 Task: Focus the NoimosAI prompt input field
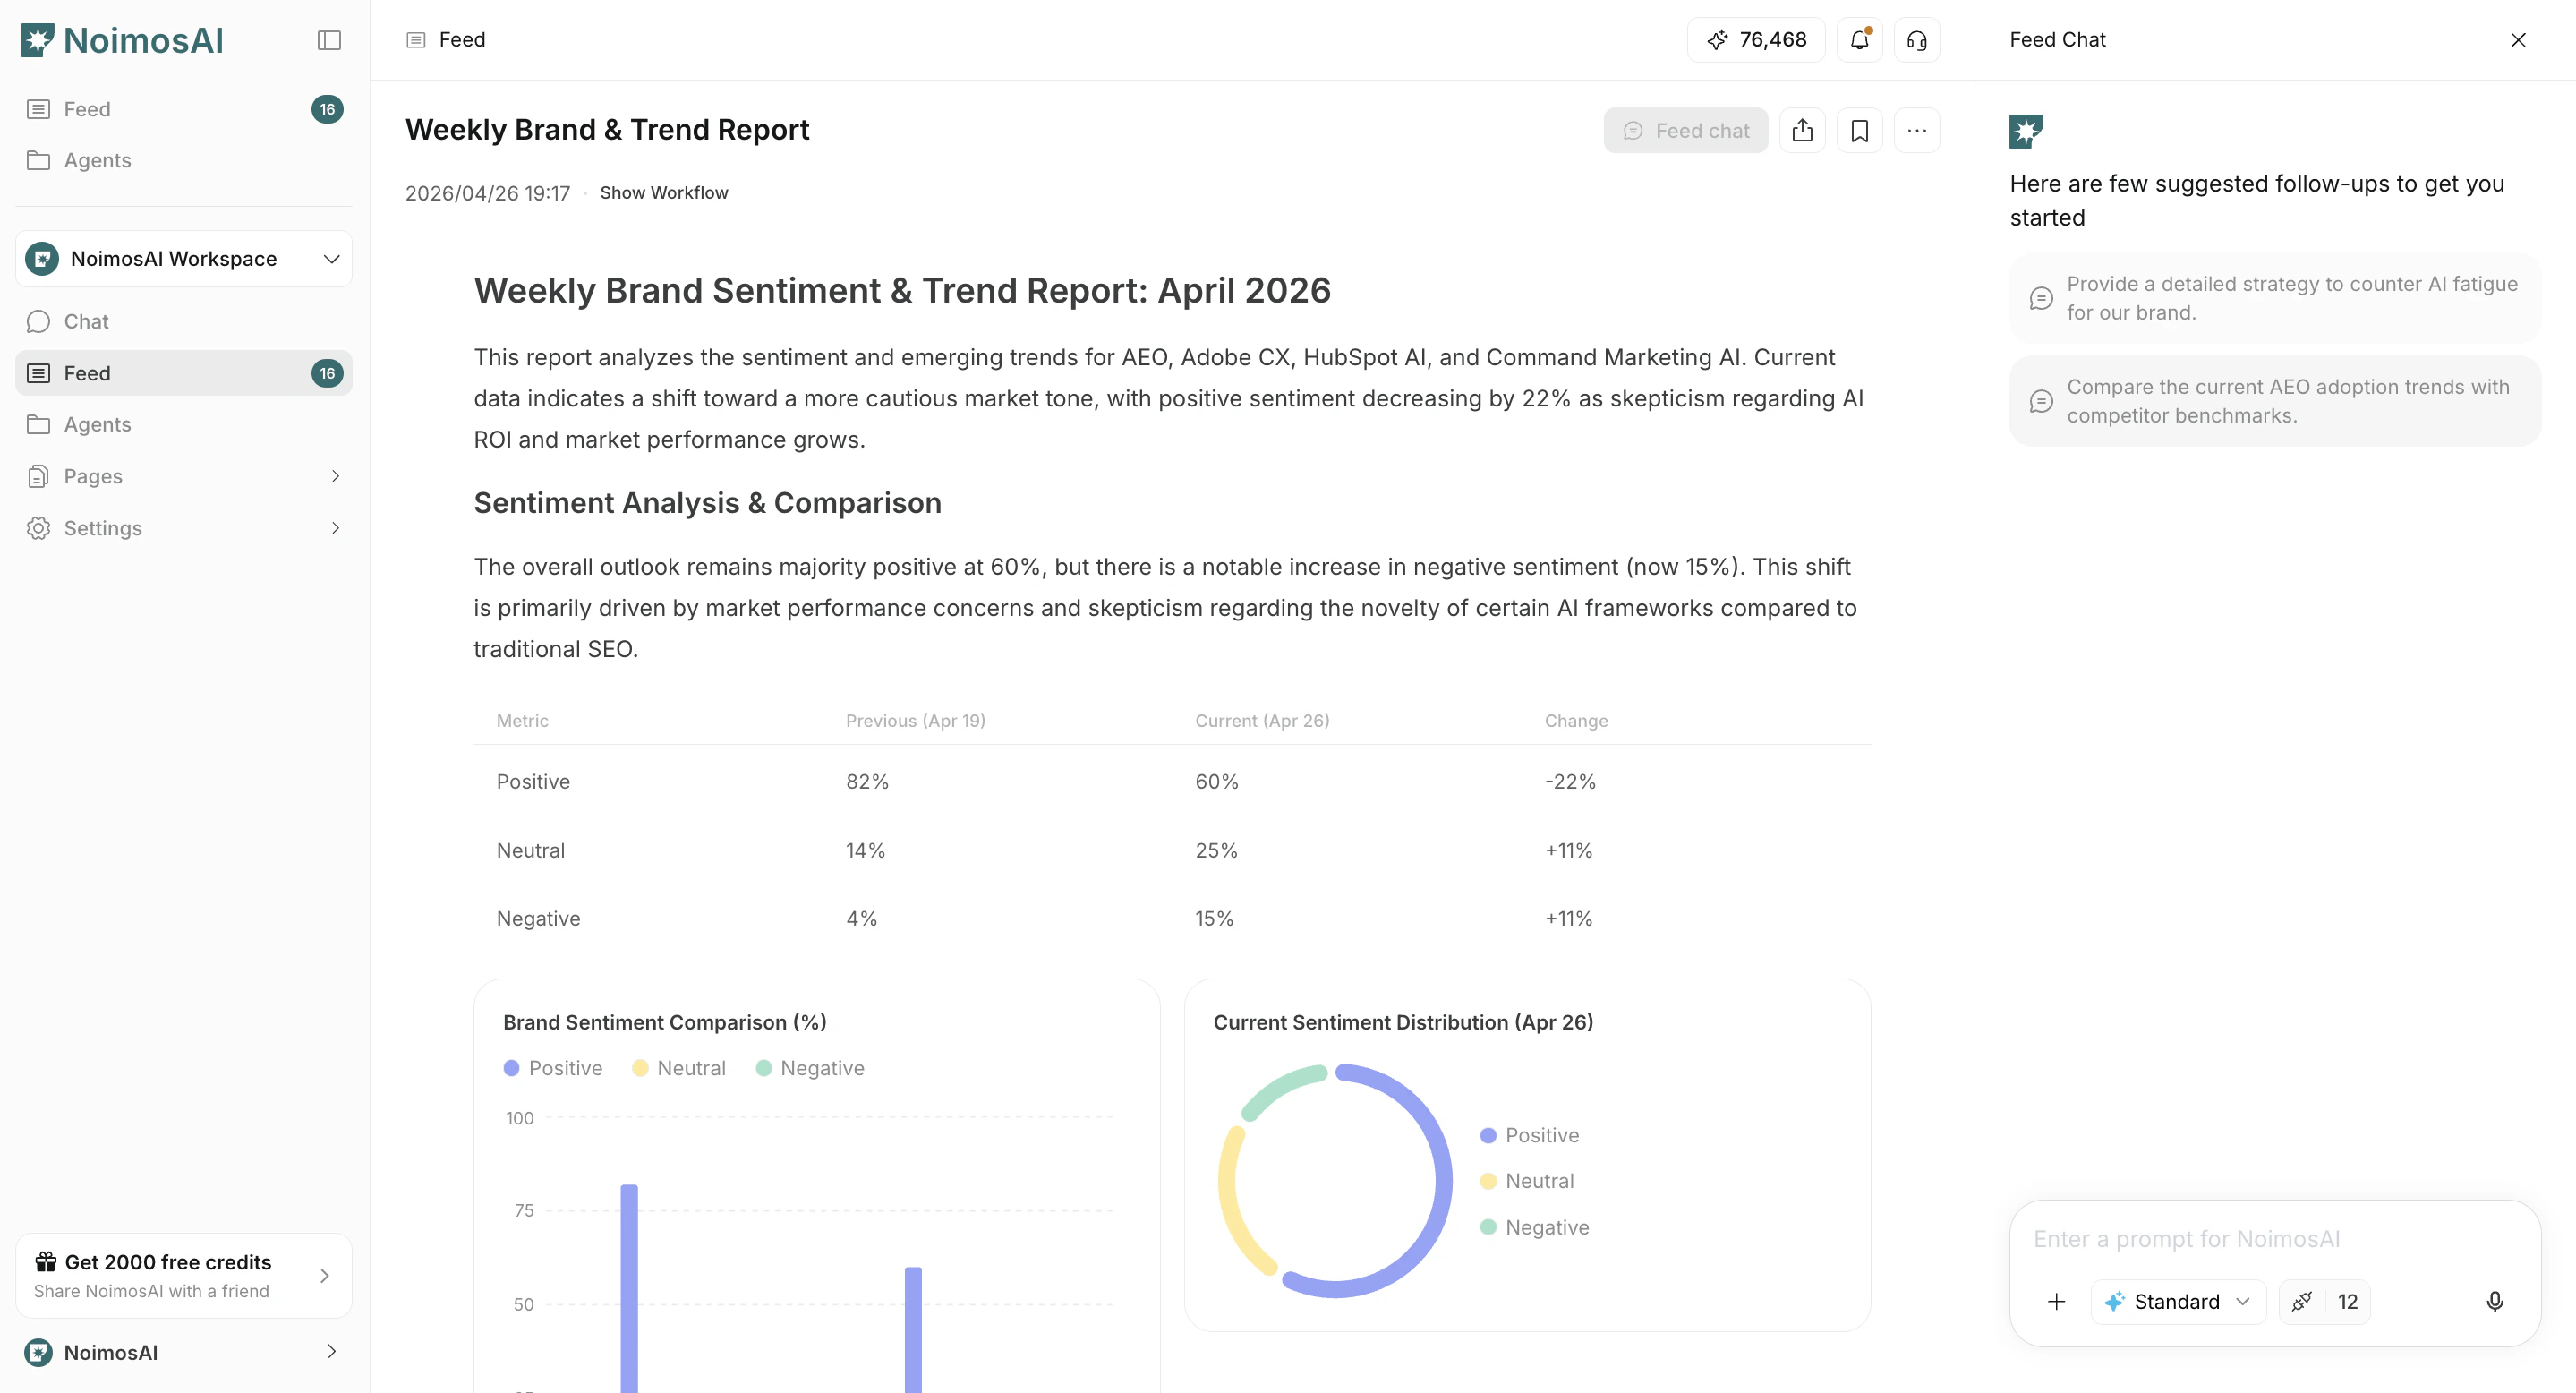coord(2275,1239)
